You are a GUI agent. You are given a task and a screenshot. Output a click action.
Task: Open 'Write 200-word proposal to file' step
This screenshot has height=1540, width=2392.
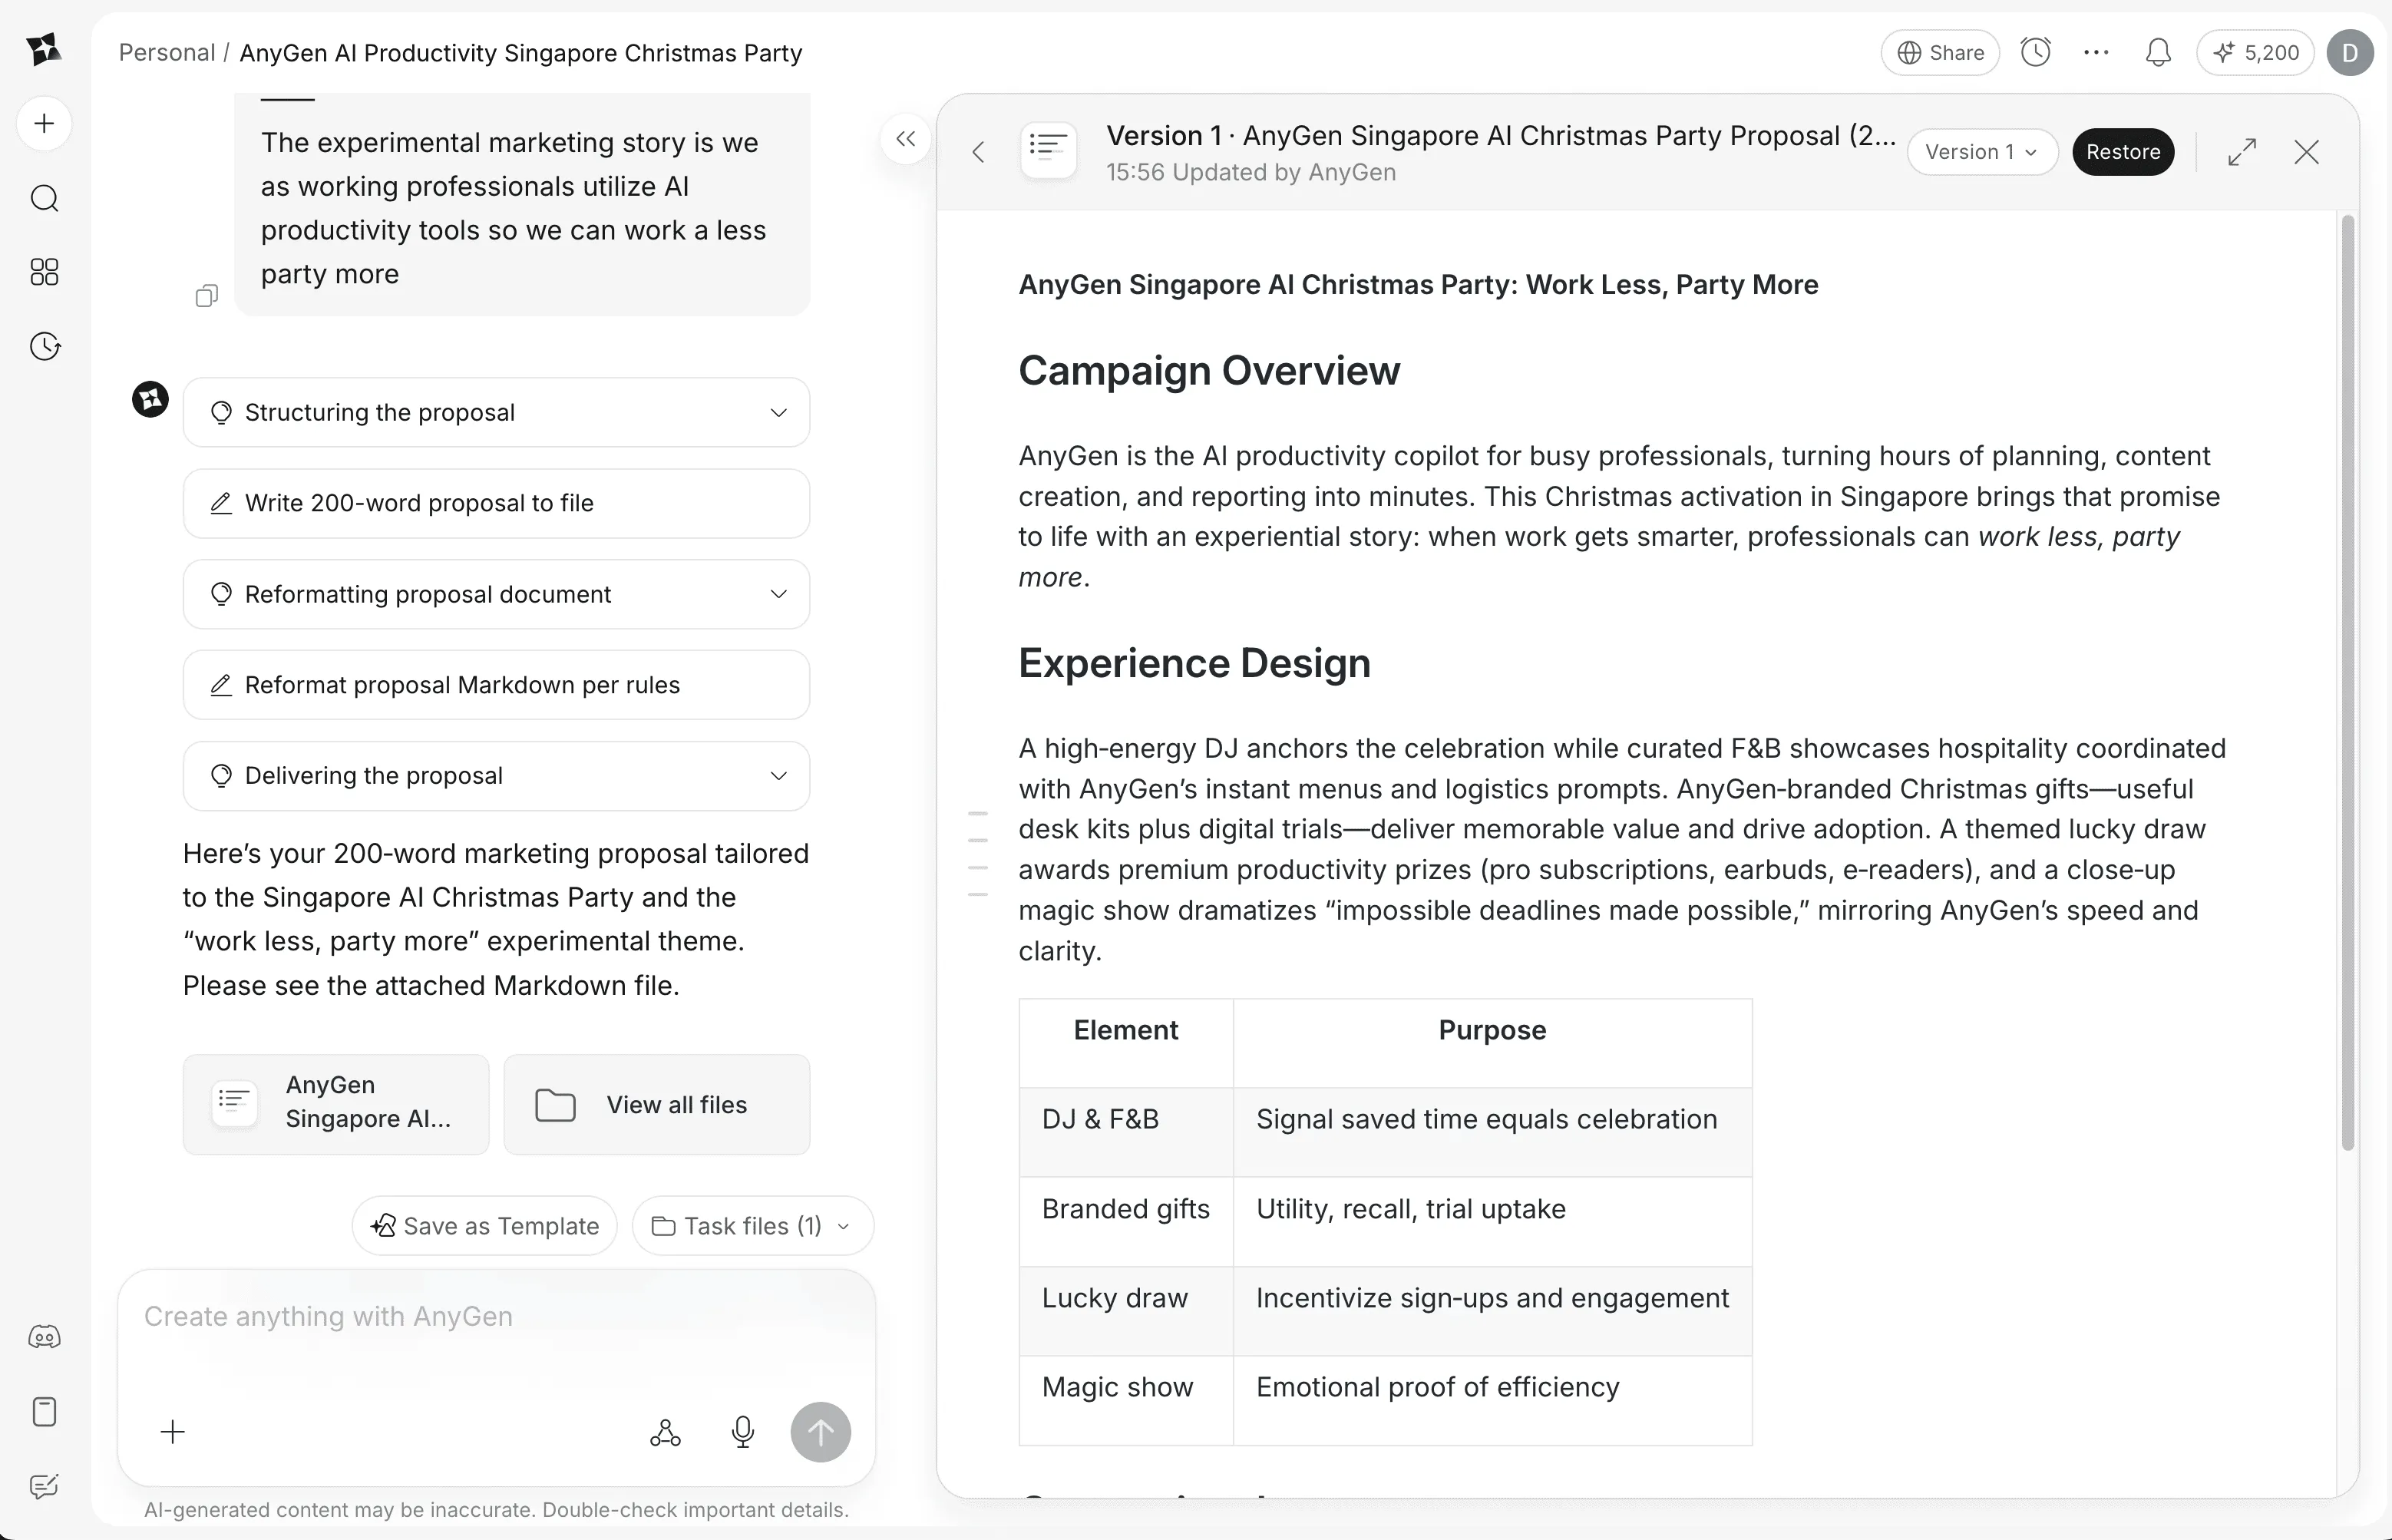[x=496, y=503]
